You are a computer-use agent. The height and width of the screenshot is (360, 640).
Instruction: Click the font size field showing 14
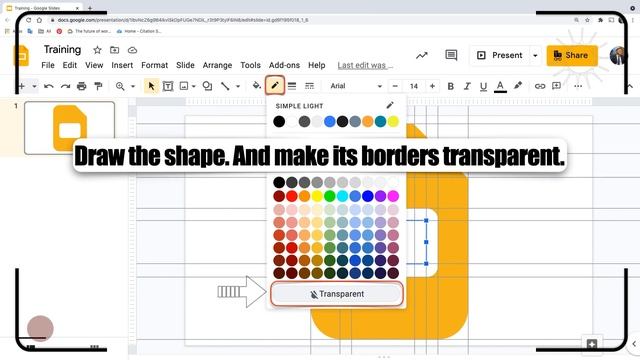coord(413,86)
